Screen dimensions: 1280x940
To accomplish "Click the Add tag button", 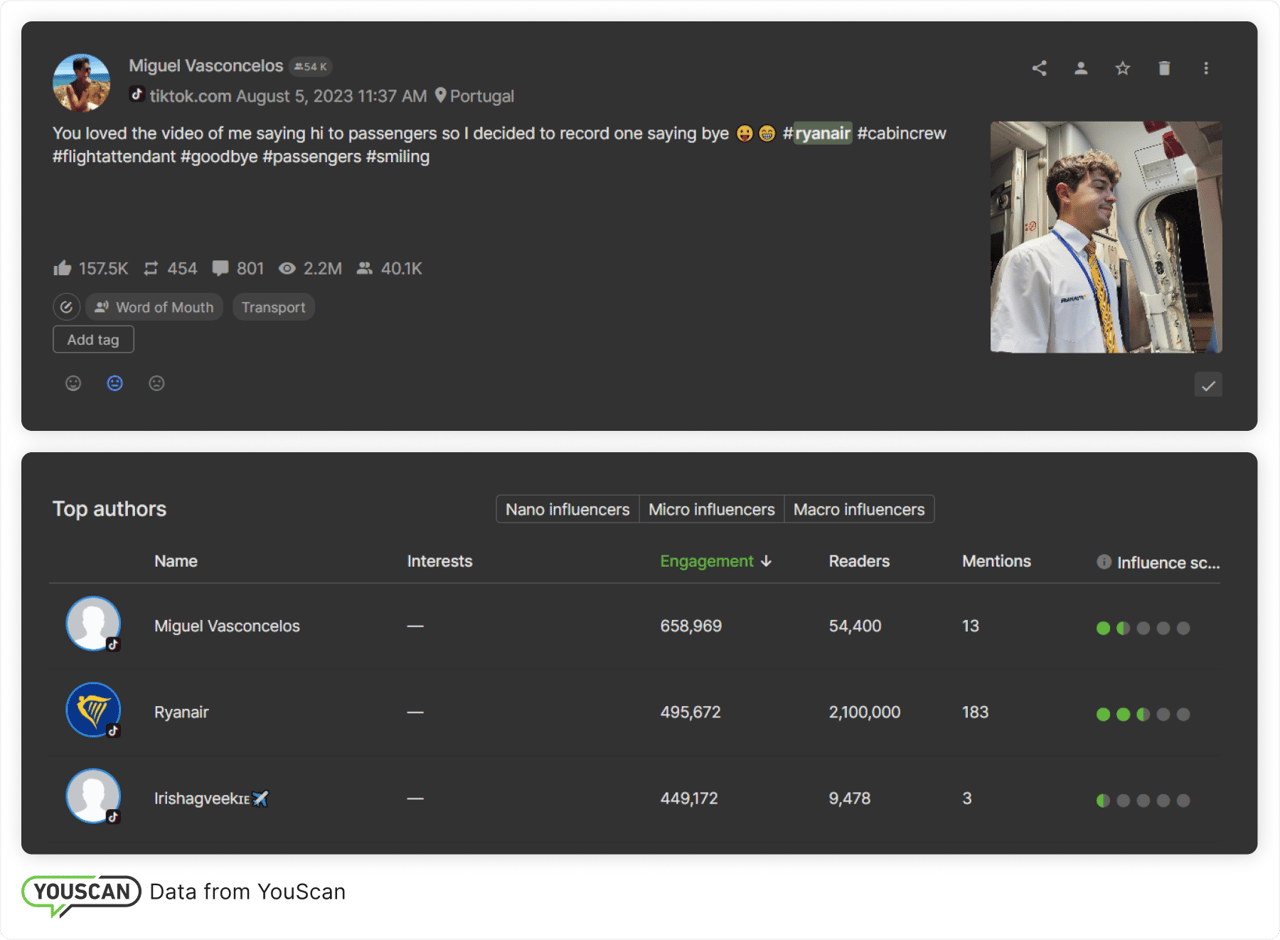I will click(x=93, y=340).
